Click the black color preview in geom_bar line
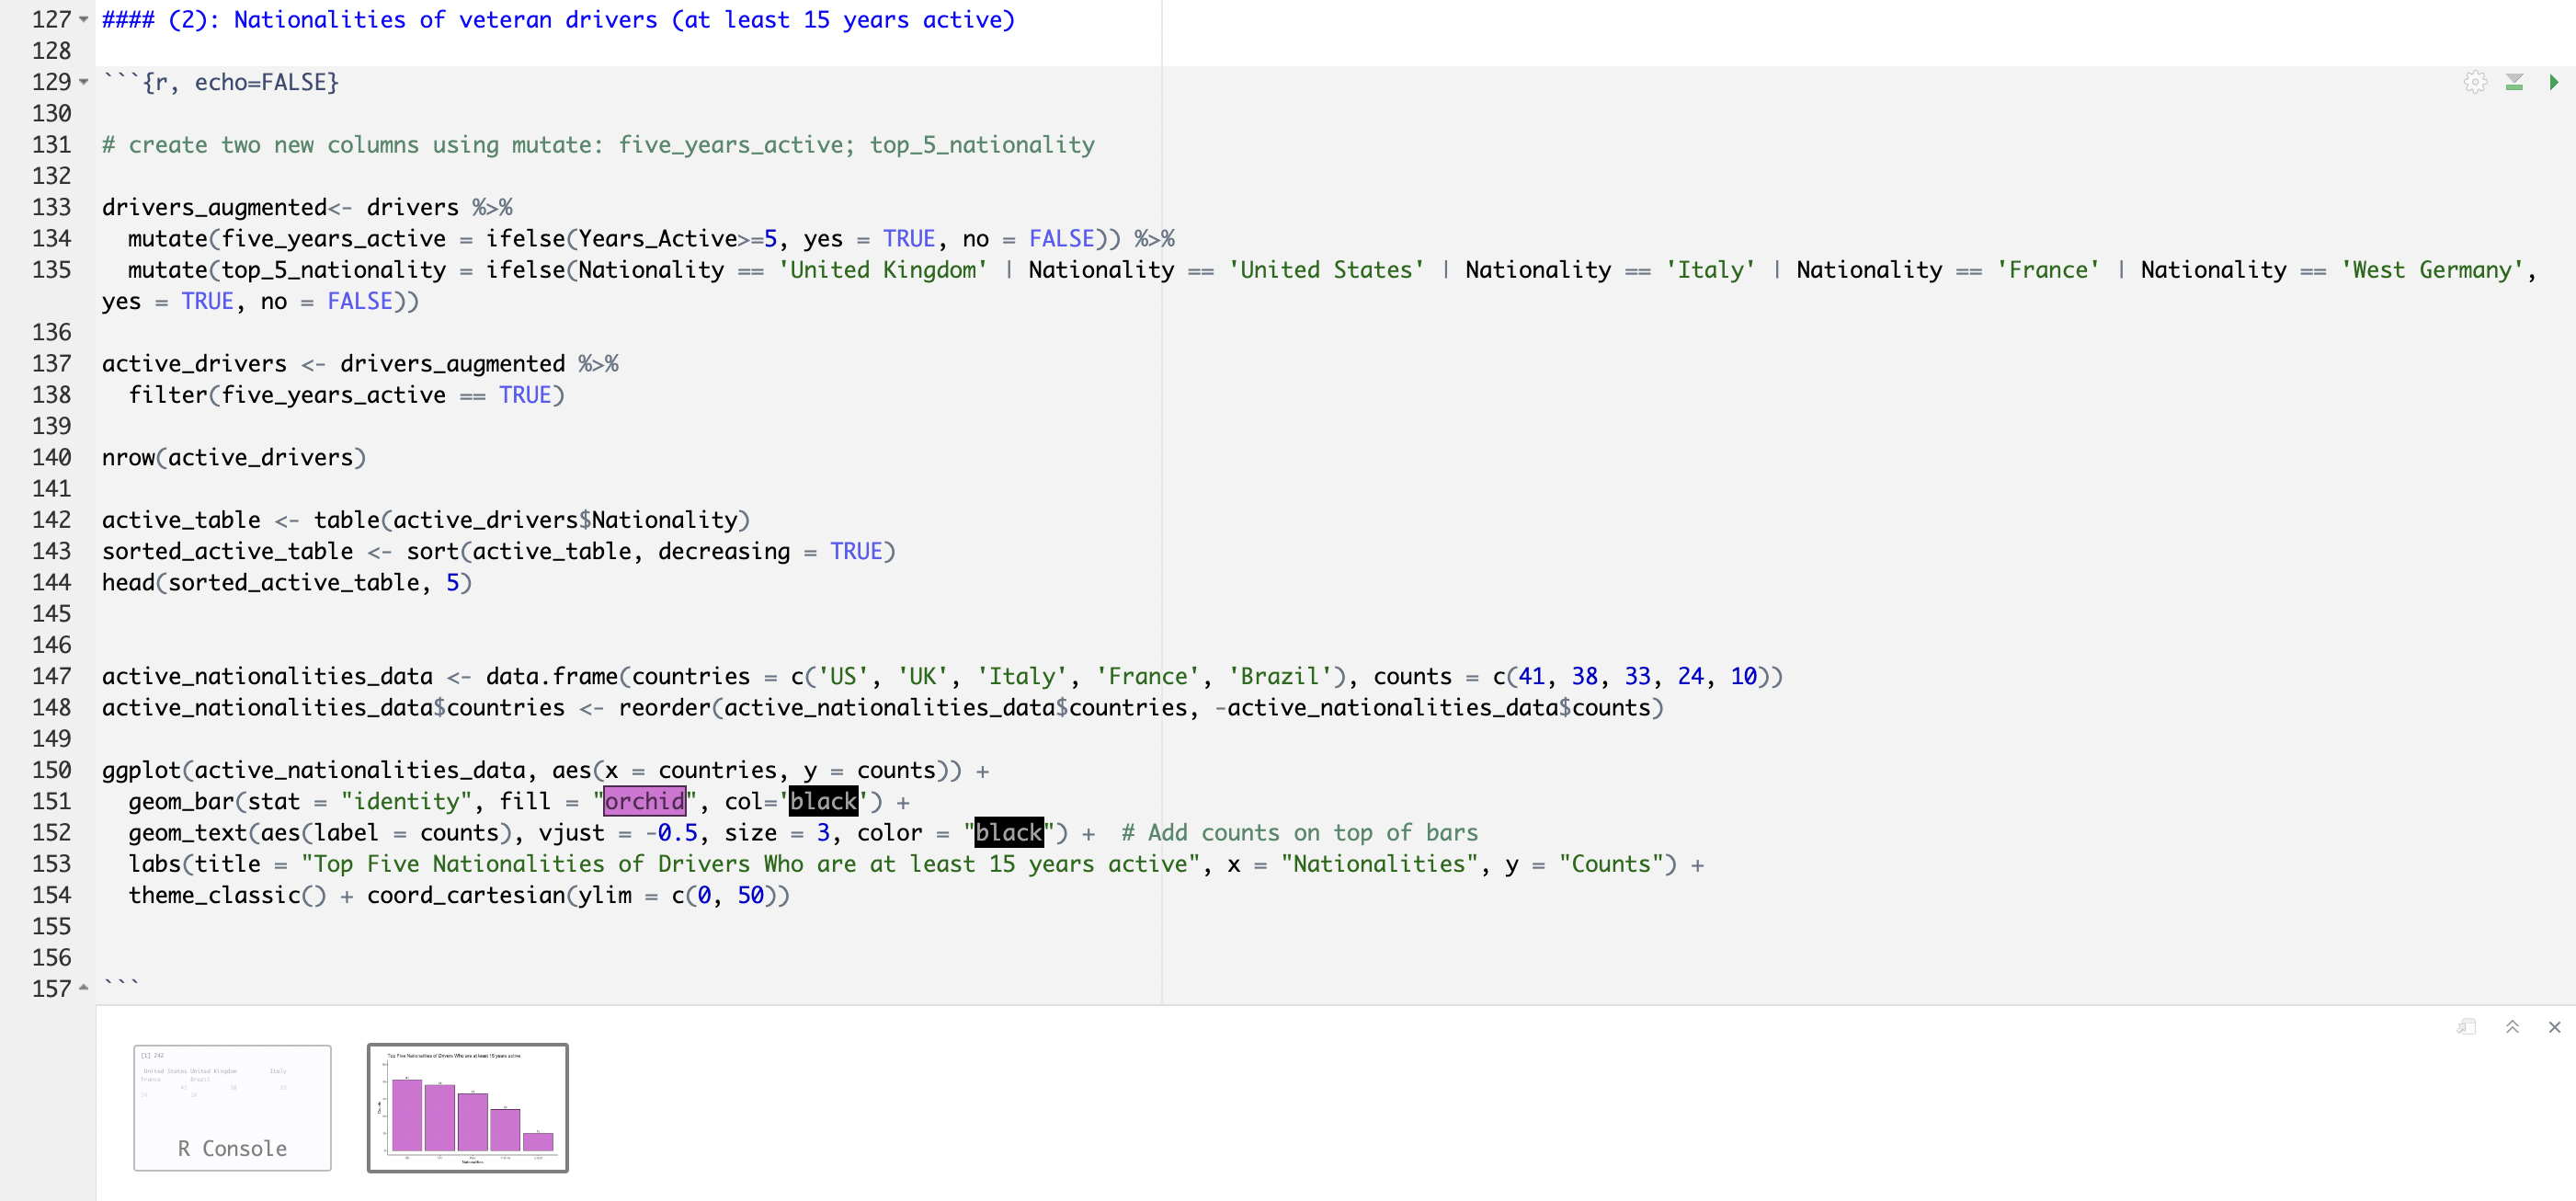The height and width of the screenshot is (1201, 2576). (823, 801)
